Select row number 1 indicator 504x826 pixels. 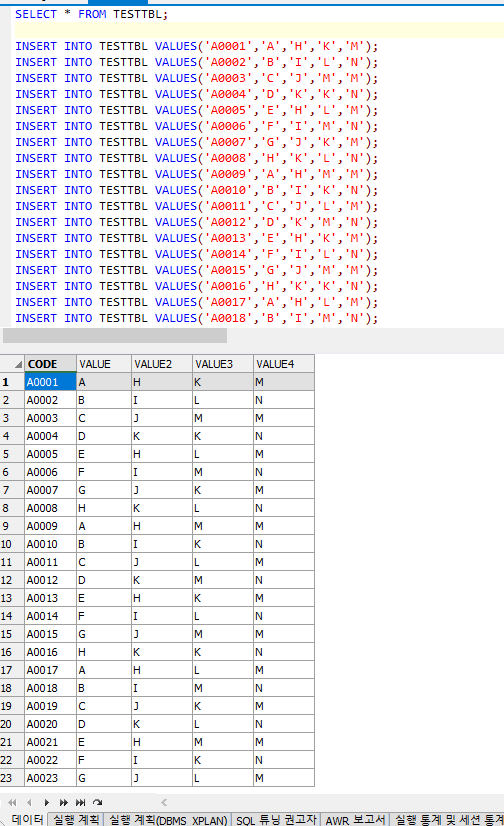pos(12,382)
